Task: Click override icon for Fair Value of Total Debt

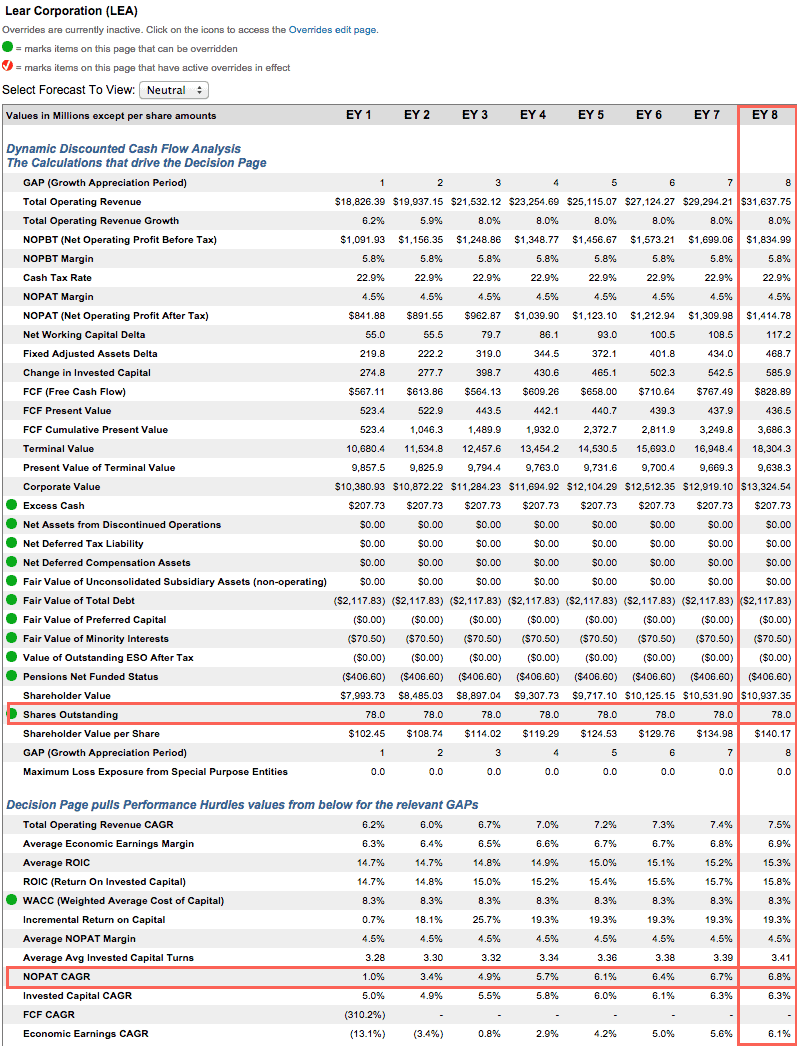Action: click(11, 600)
